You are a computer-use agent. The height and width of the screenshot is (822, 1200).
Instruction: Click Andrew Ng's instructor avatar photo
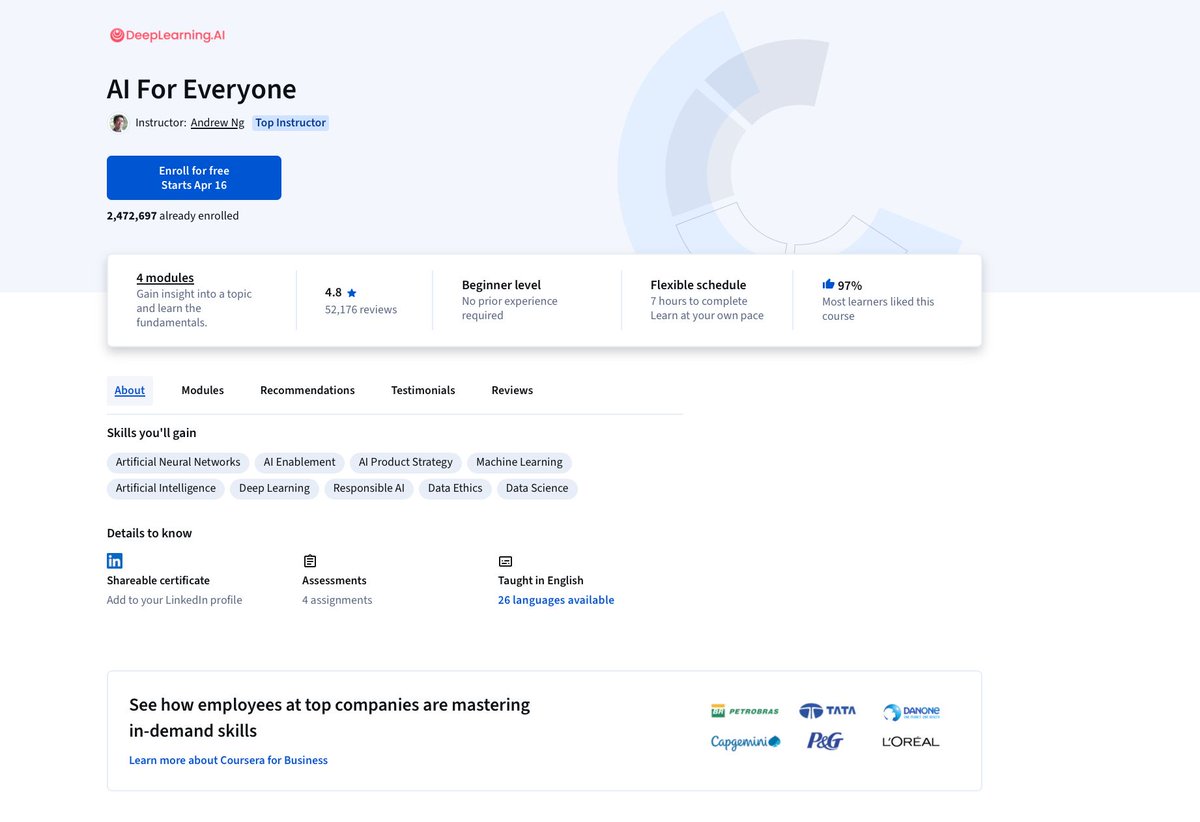coord(118,123)
